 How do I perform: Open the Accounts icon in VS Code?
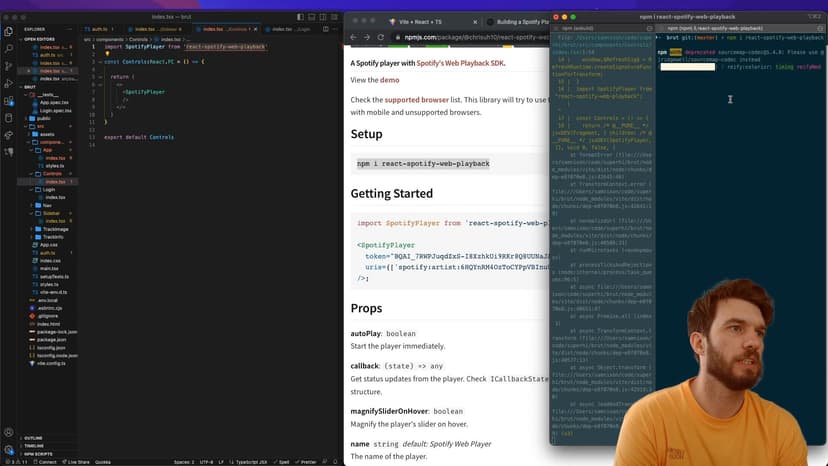click(x=8, y=432)
